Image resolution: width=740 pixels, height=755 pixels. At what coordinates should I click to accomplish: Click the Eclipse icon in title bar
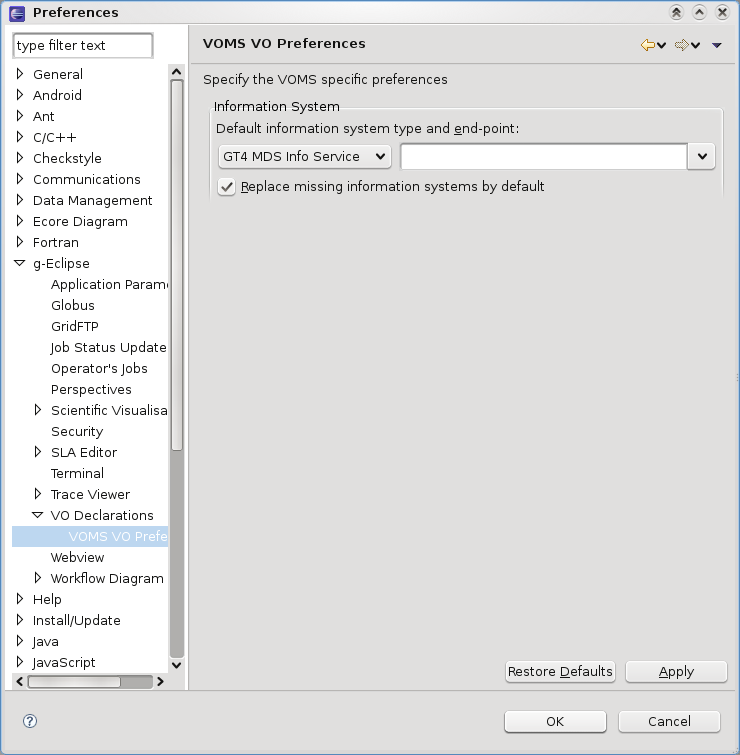(x=17, y=13)
